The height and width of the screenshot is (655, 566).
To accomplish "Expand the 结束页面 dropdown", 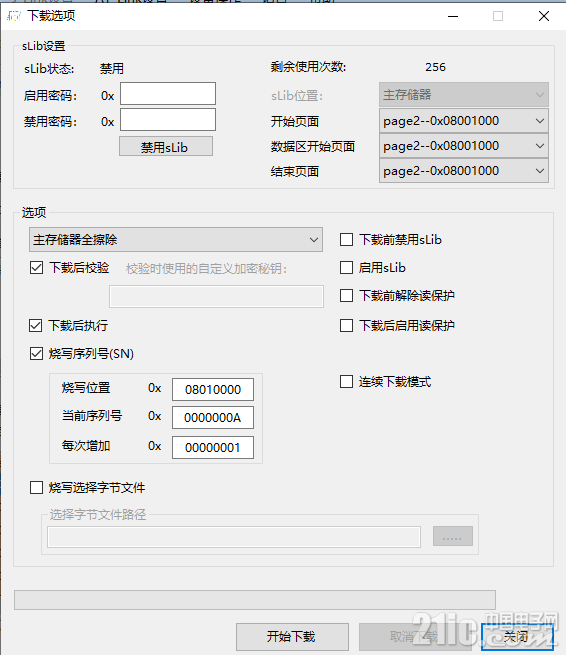I will coord(464,171).
